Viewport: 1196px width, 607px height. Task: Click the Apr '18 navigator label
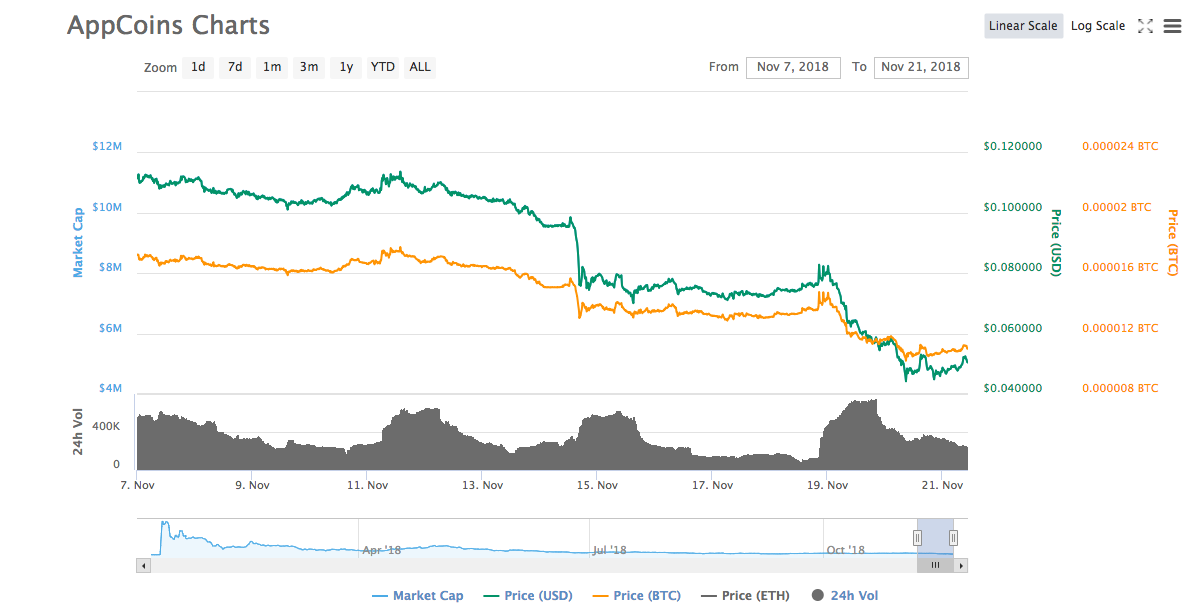click(381, 550)
